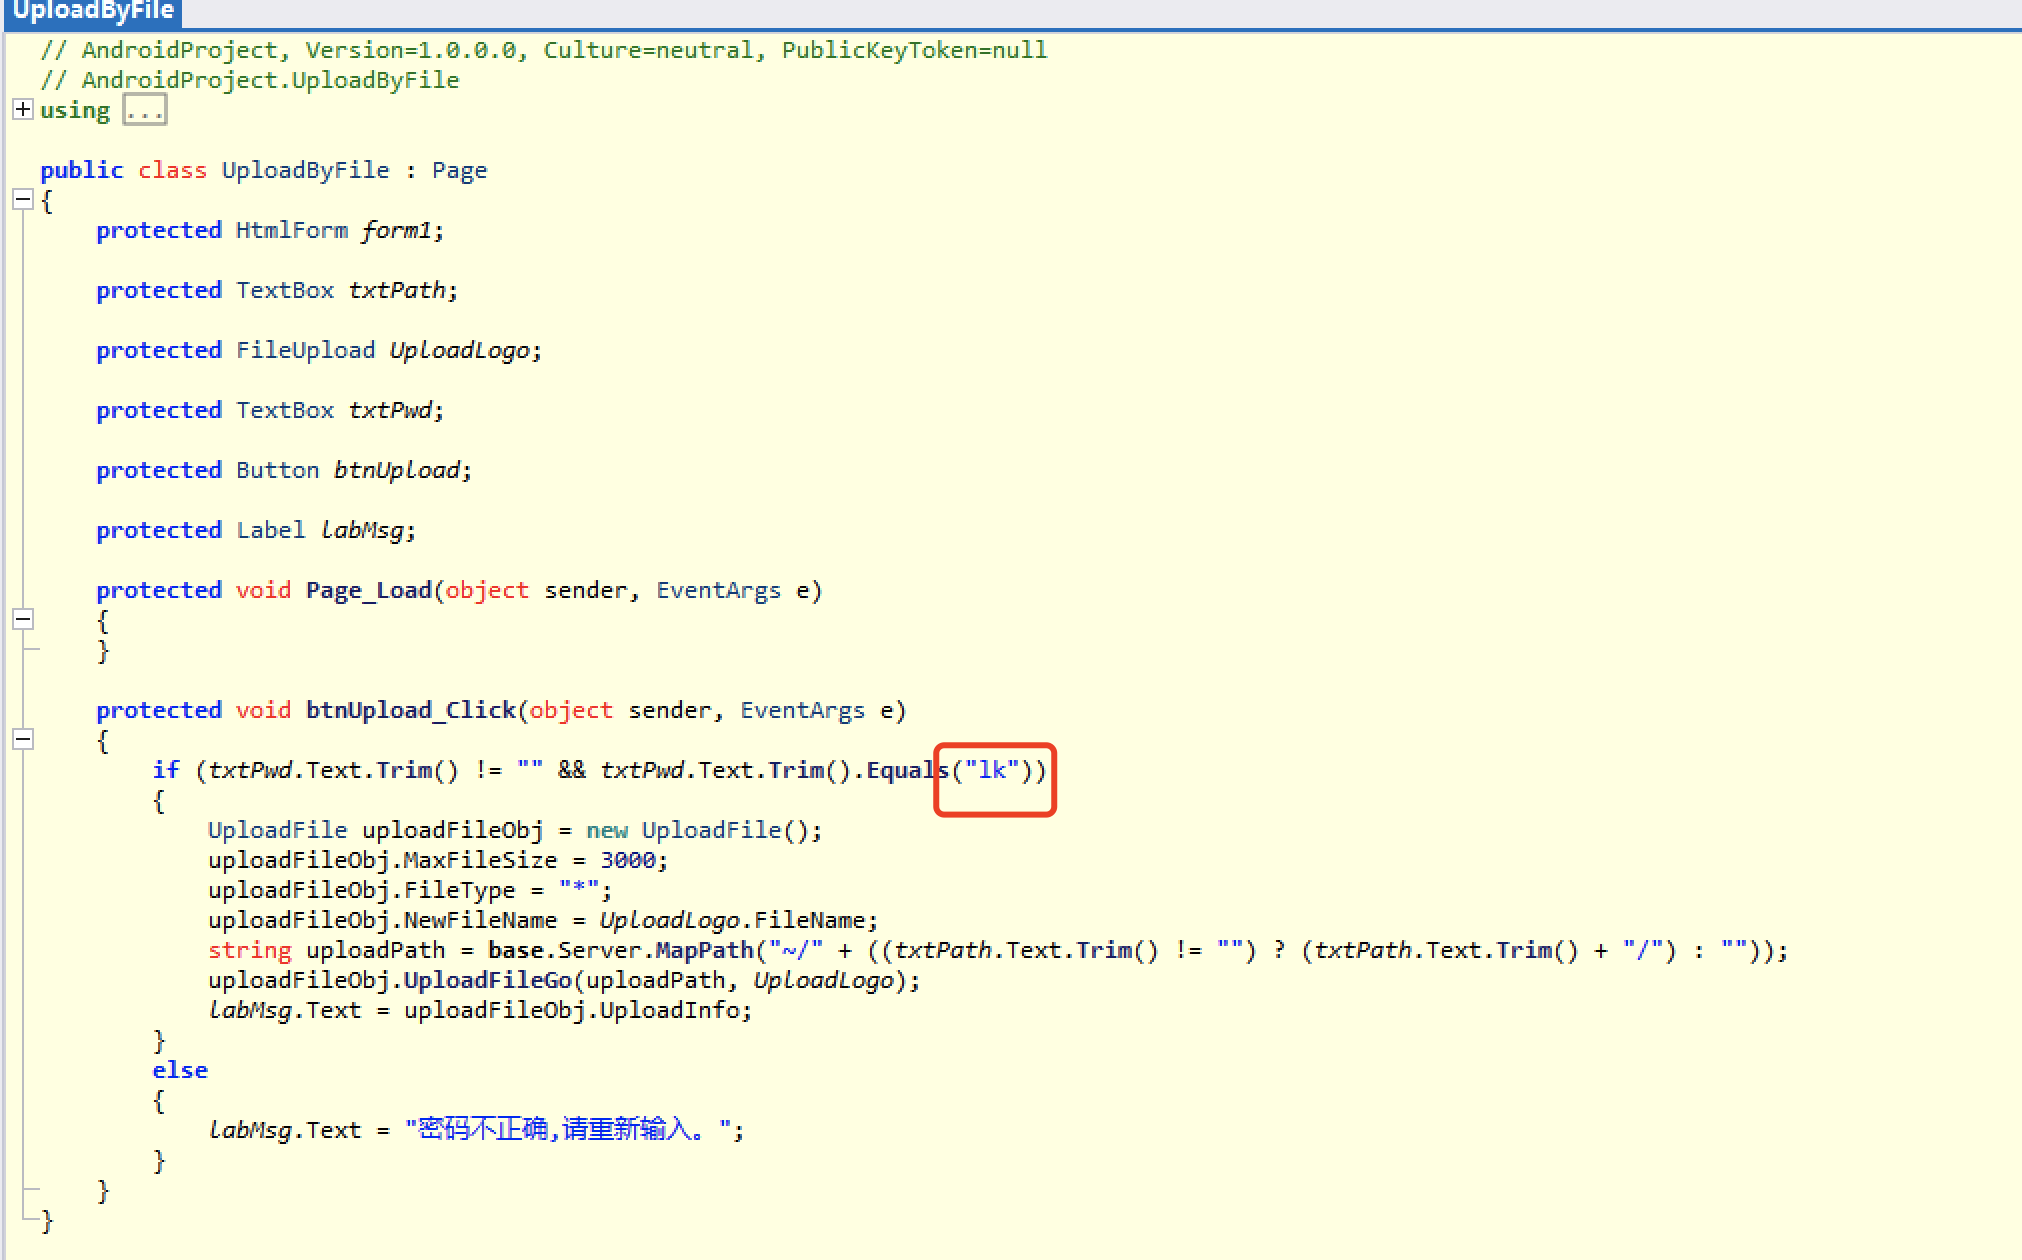This screenshot has height=1260, width=2022.
Task: Open the Label type before labMsg
Action: (270, 530)
